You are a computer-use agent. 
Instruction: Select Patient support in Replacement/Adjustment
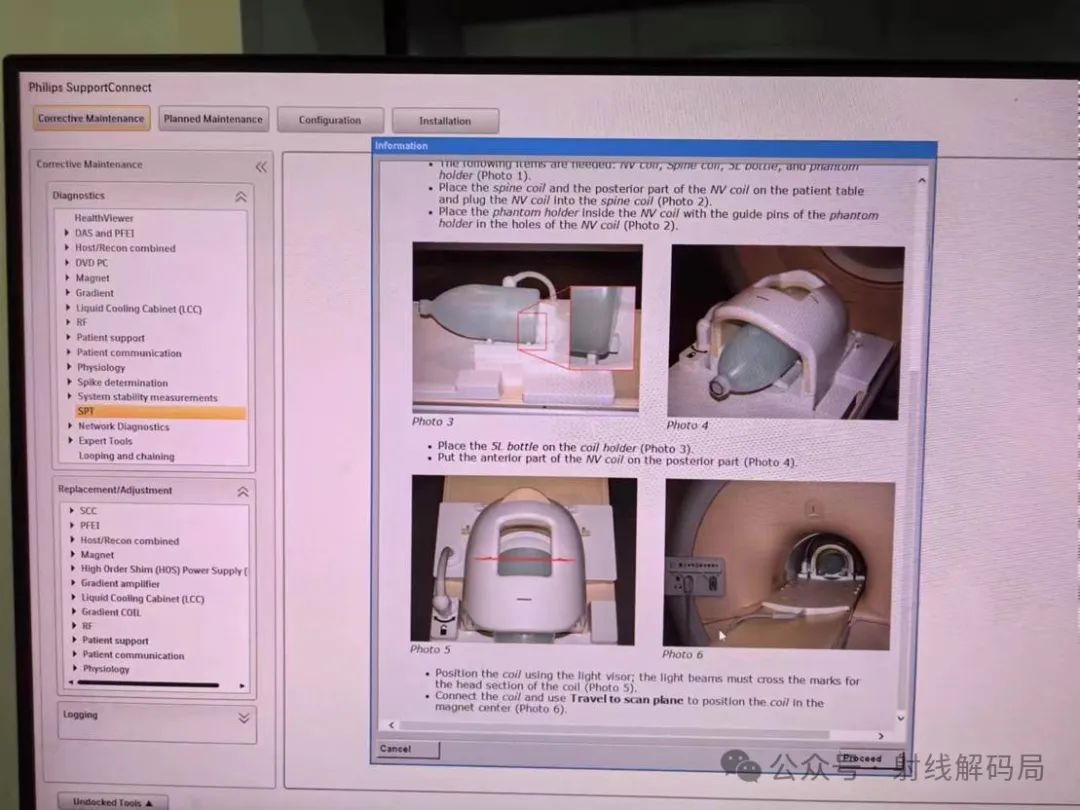(115, 641)
